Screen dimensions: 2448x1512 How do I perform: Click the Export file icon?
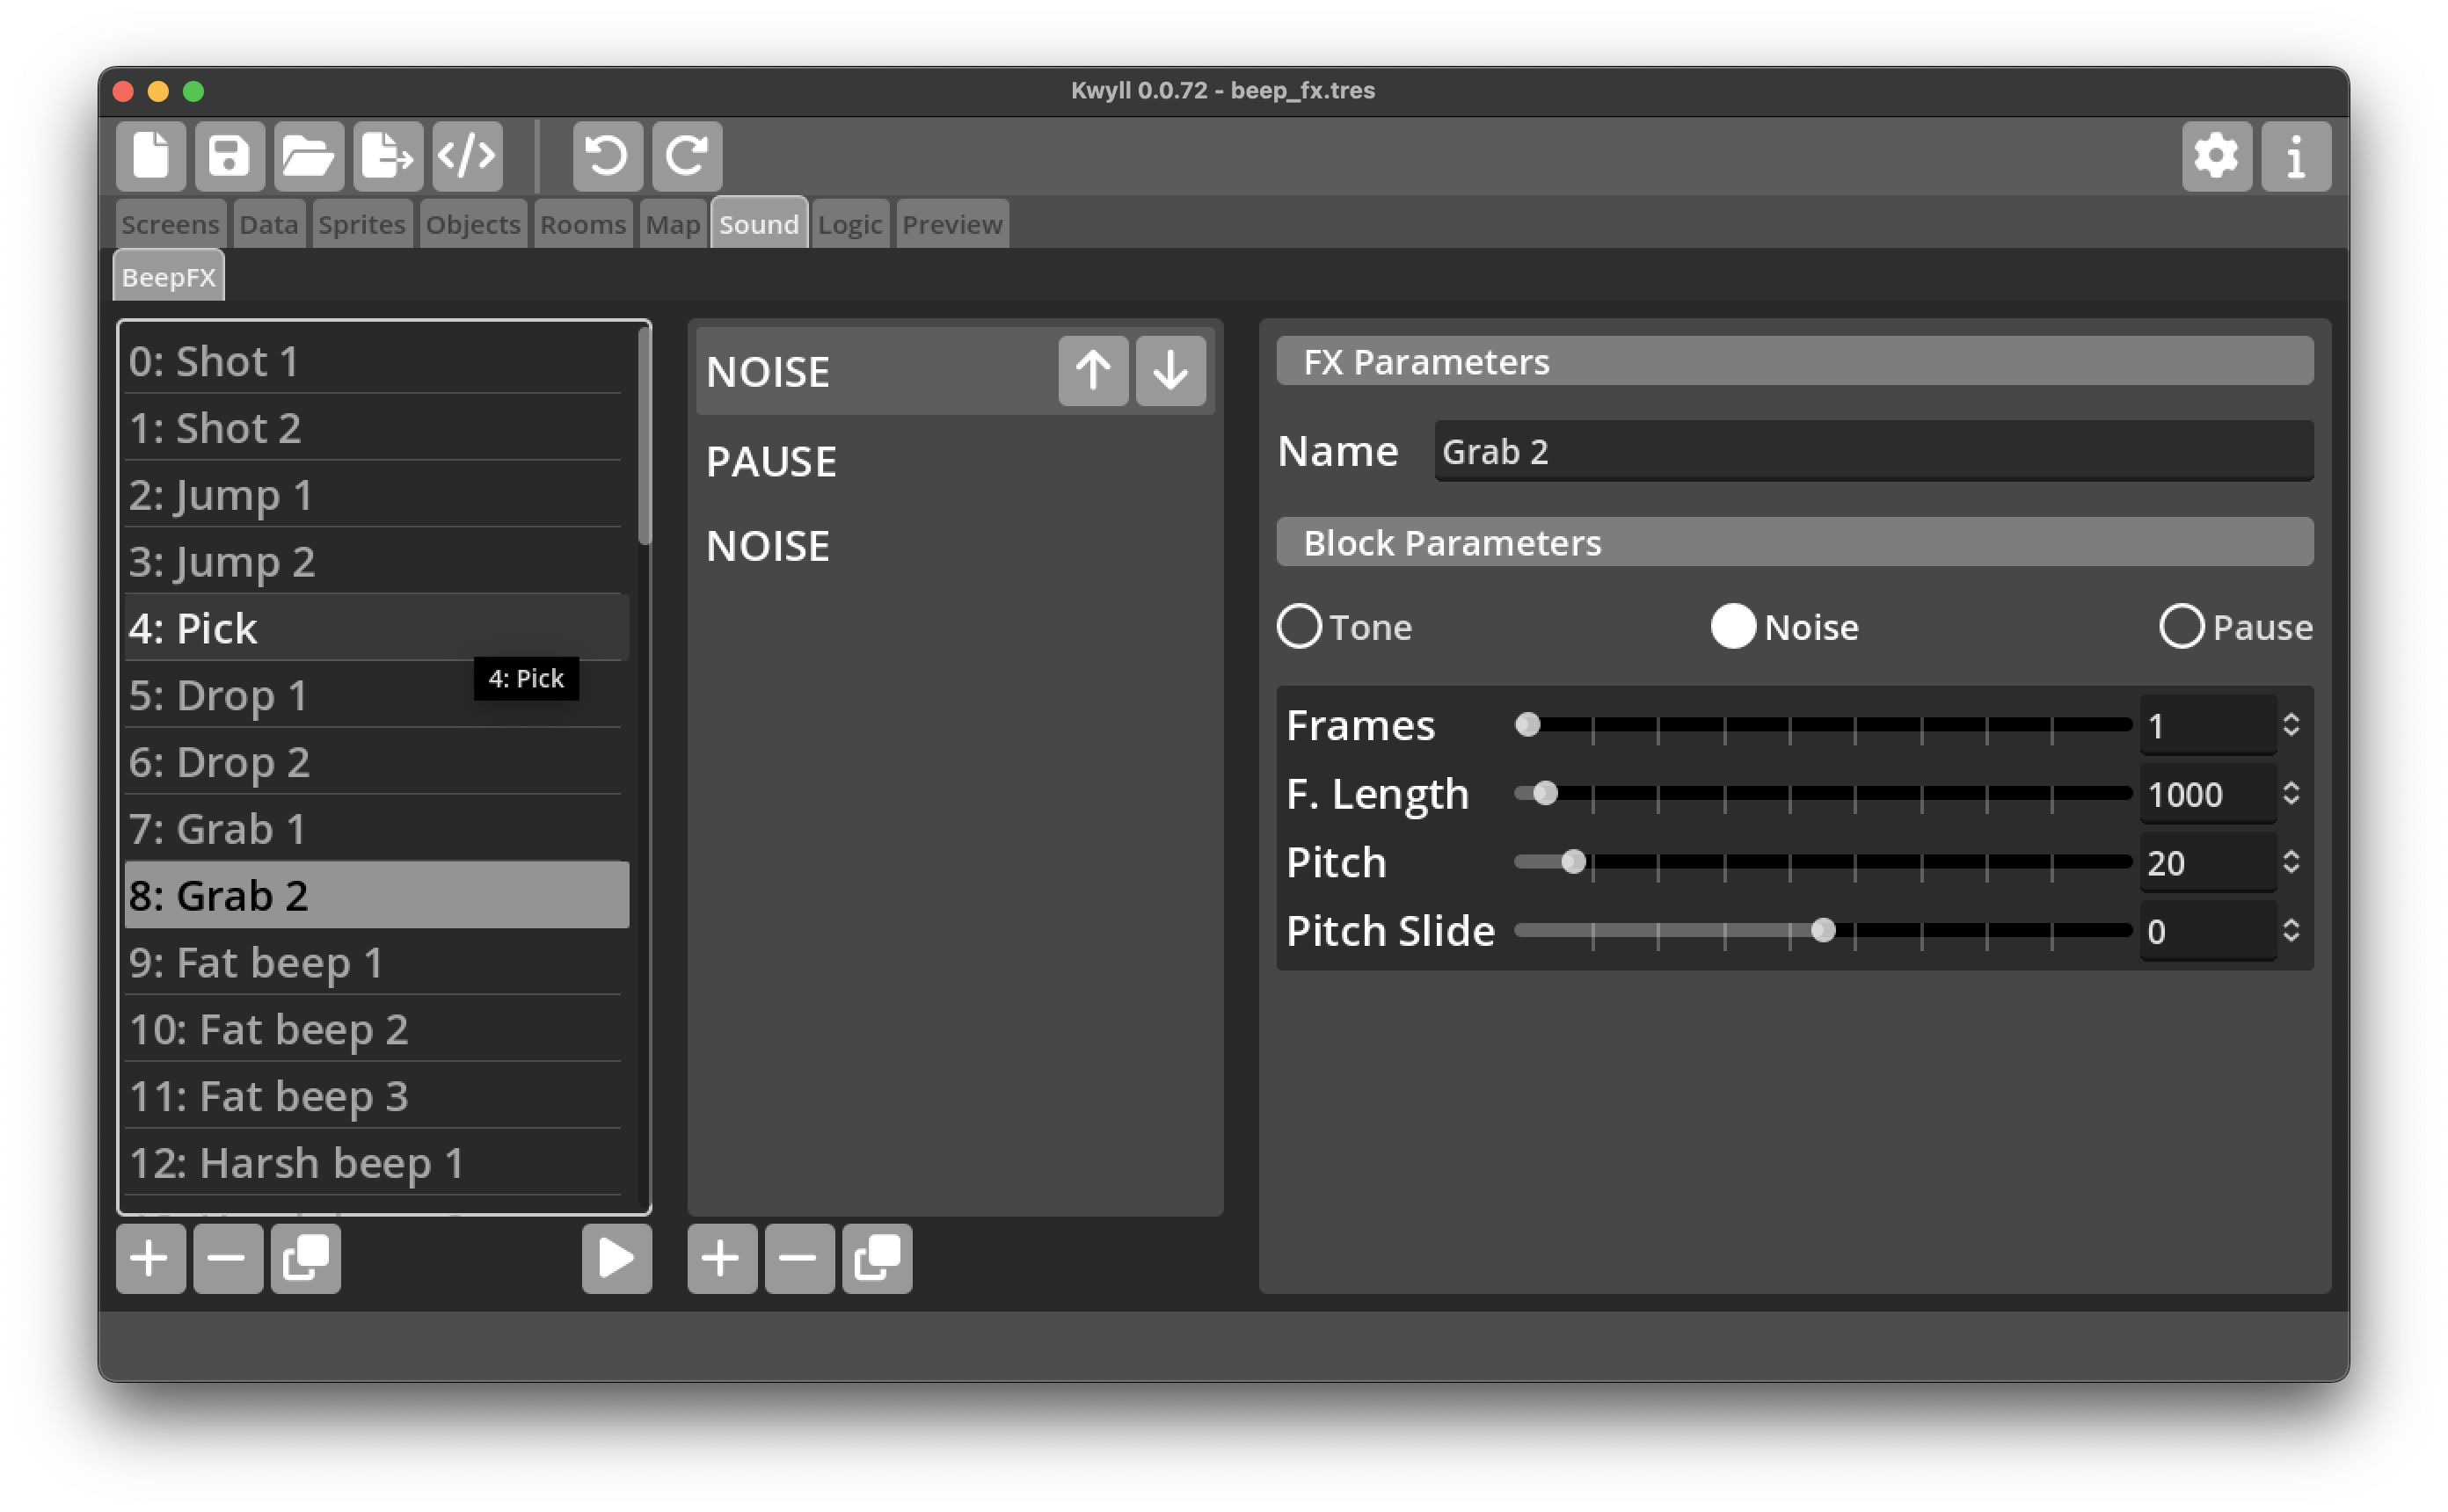coord(387,156)
